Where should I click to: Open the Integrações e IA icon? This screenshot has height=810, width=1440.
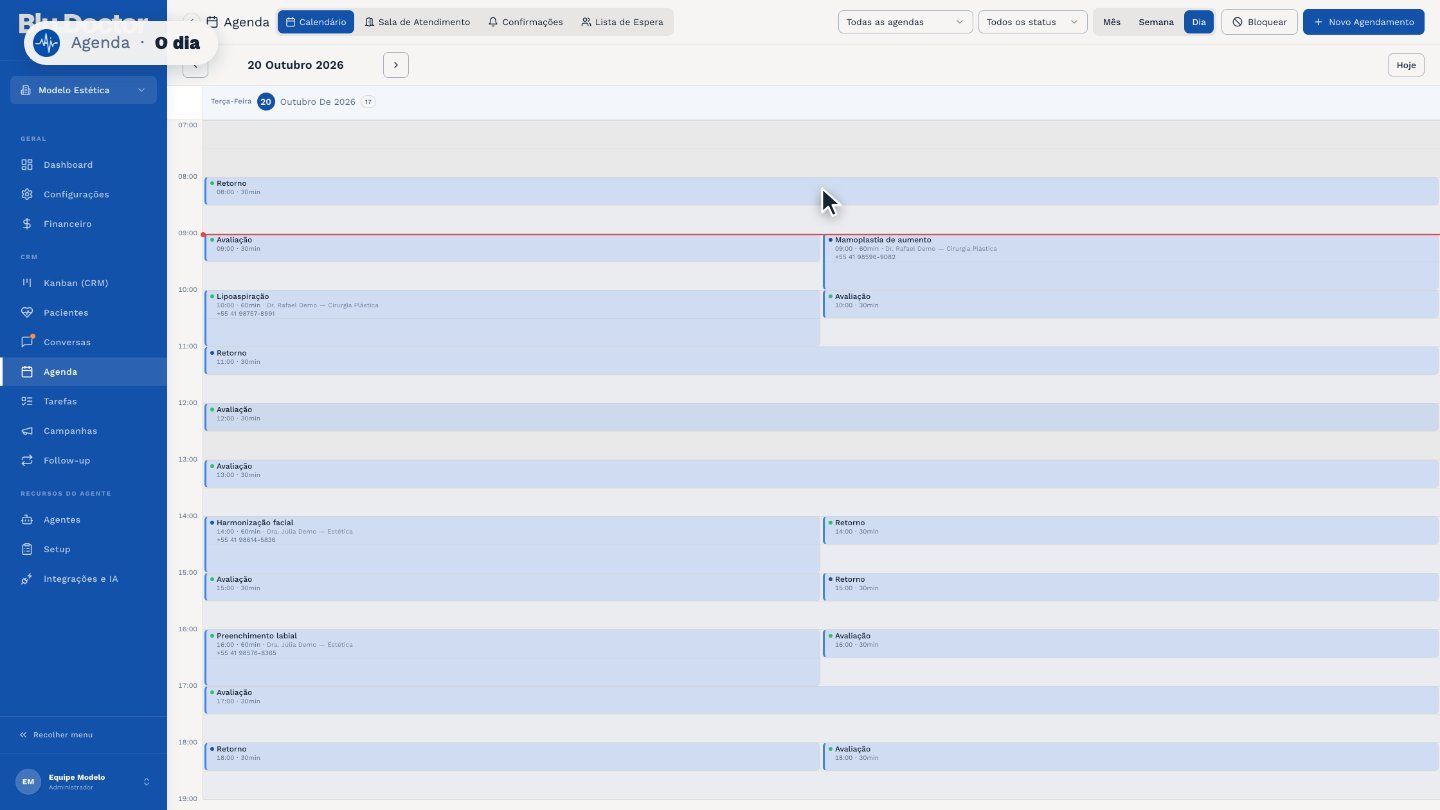(x=27, y=579)
